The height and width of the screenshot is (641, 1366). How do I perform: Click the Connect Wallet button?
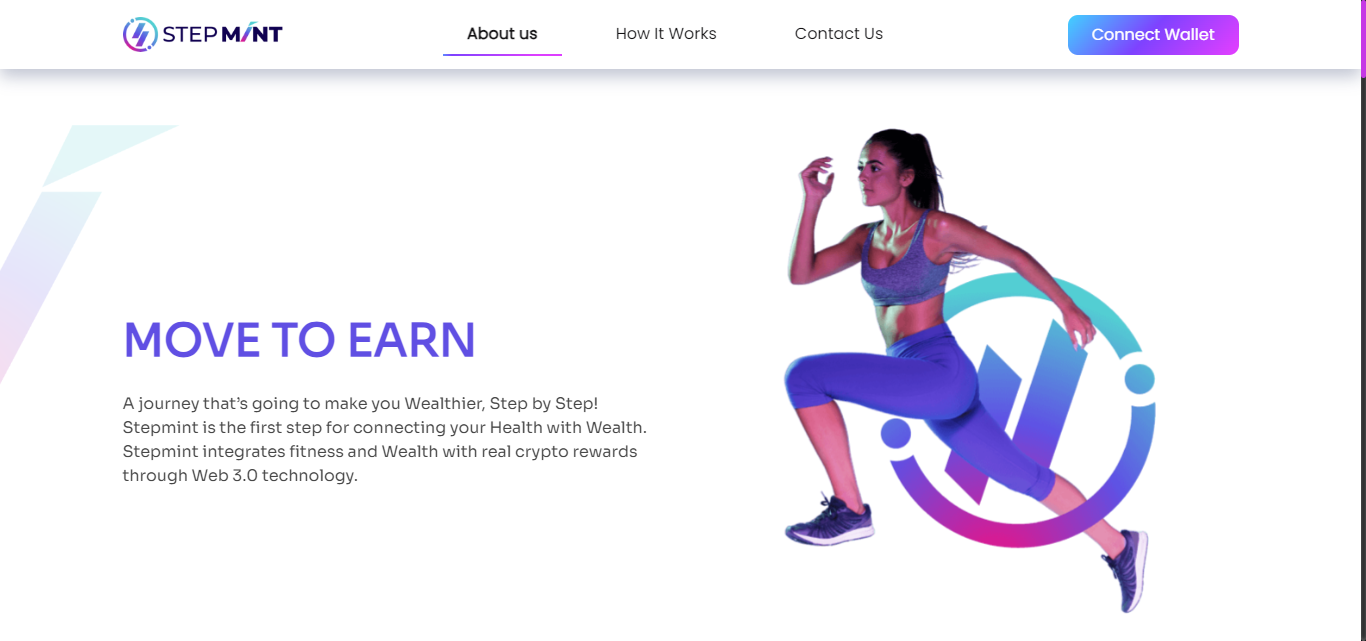pos(1153,35)
